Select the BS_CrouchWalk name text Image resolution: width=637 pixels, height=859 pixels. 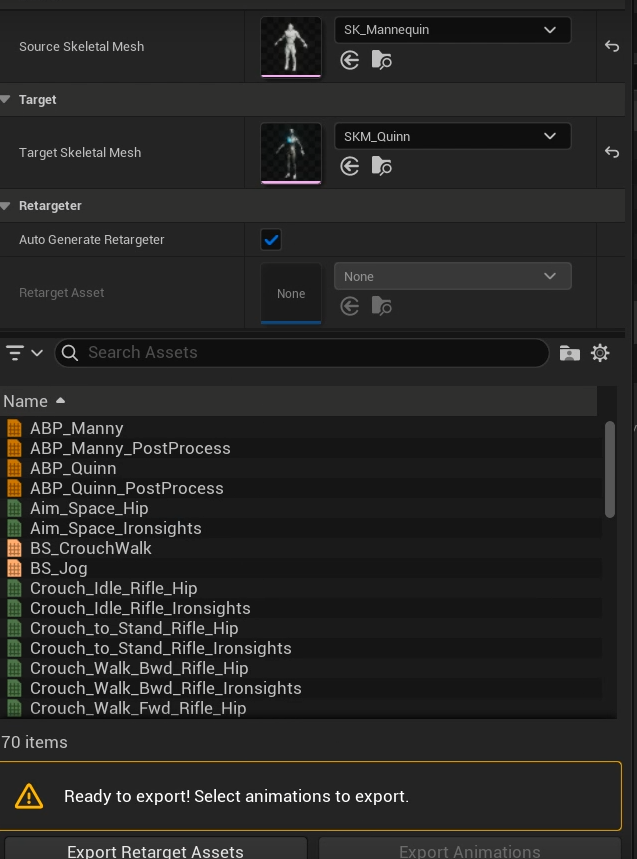click(91, 548)
